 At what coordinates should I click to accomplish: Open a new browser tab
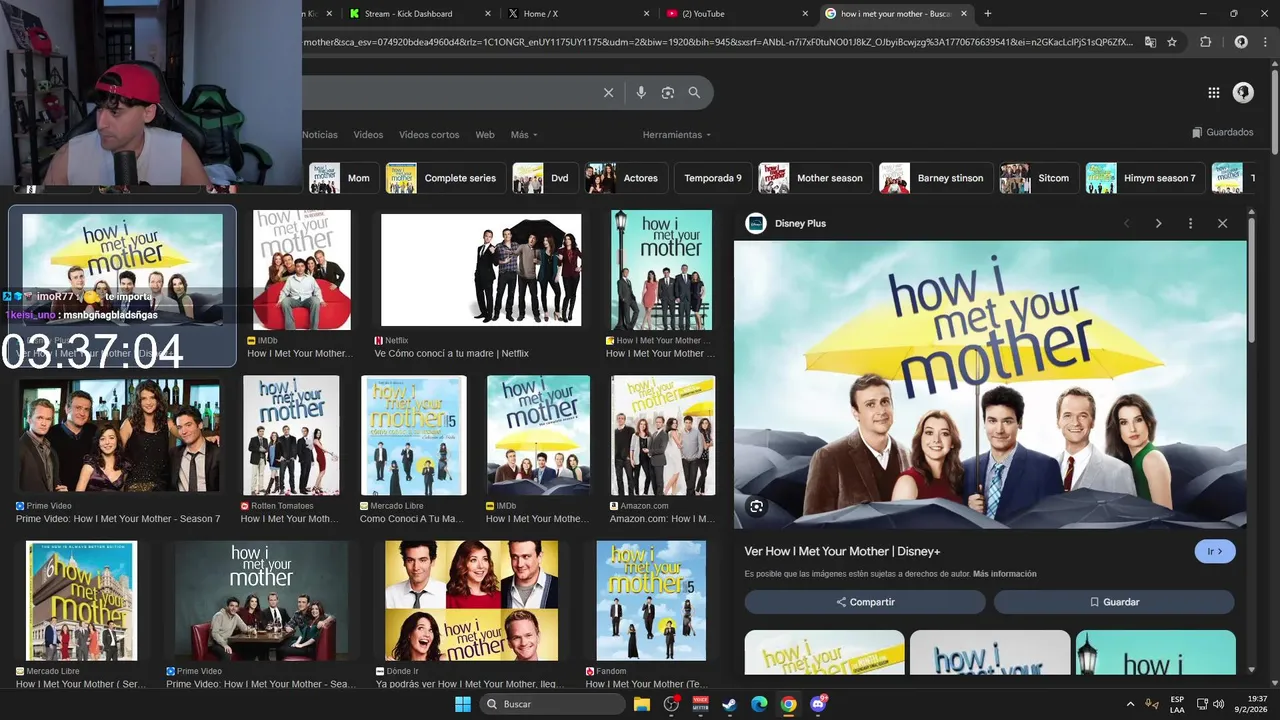(x=988, y=14)
